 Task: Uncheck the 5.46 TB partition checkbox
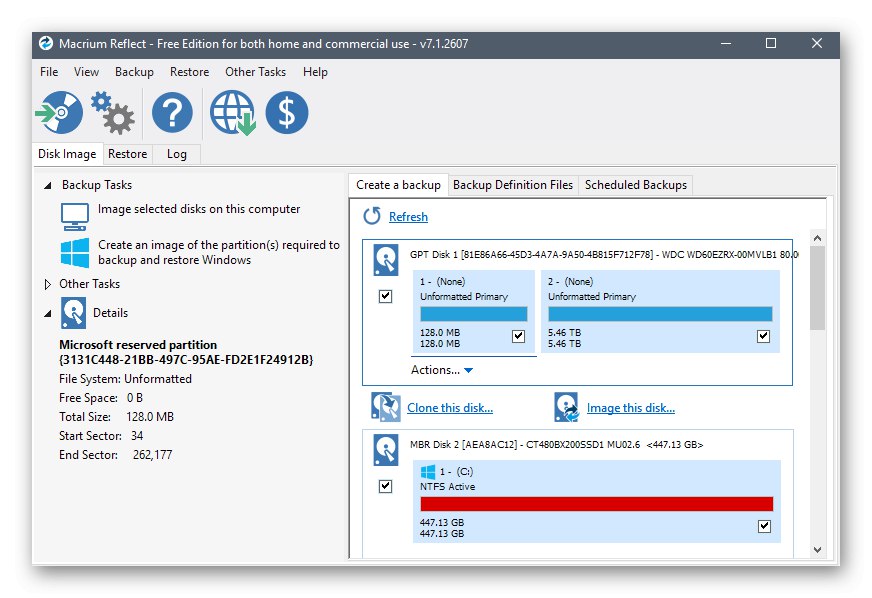coord(764,336)
